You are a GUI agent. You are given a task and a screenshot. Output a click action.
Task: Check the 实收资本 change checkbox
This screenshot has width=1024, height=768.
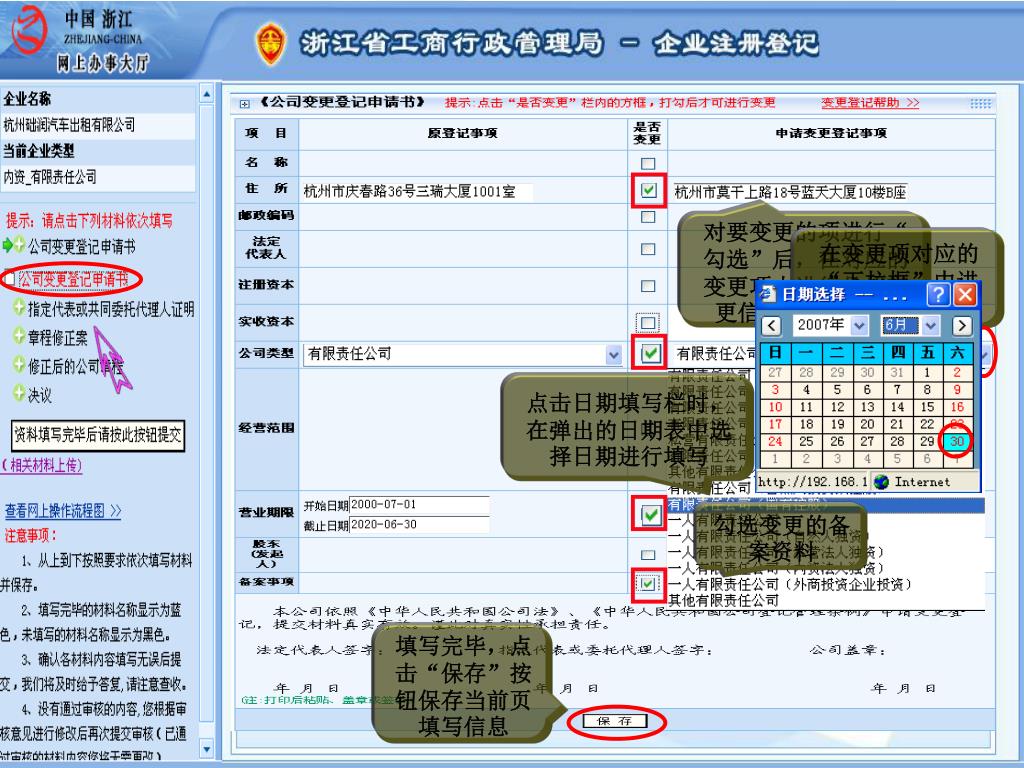pyautogui.click(x=648, y=322)
